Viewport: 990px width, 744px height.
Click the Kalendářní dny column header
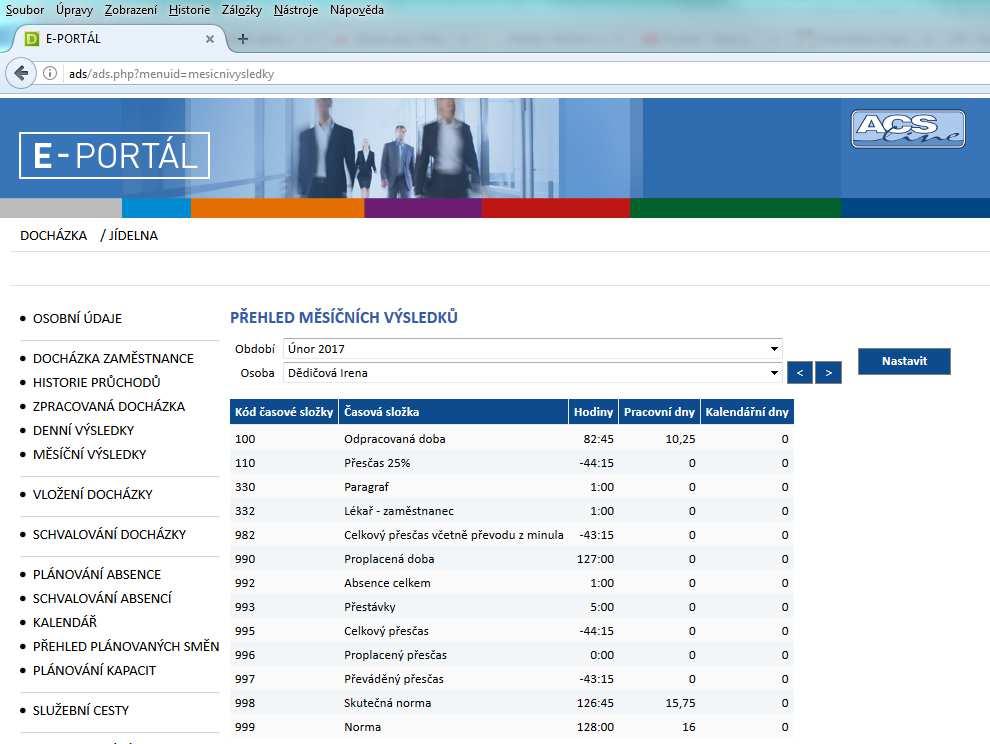pyautogui.click(x=747, y=412)
